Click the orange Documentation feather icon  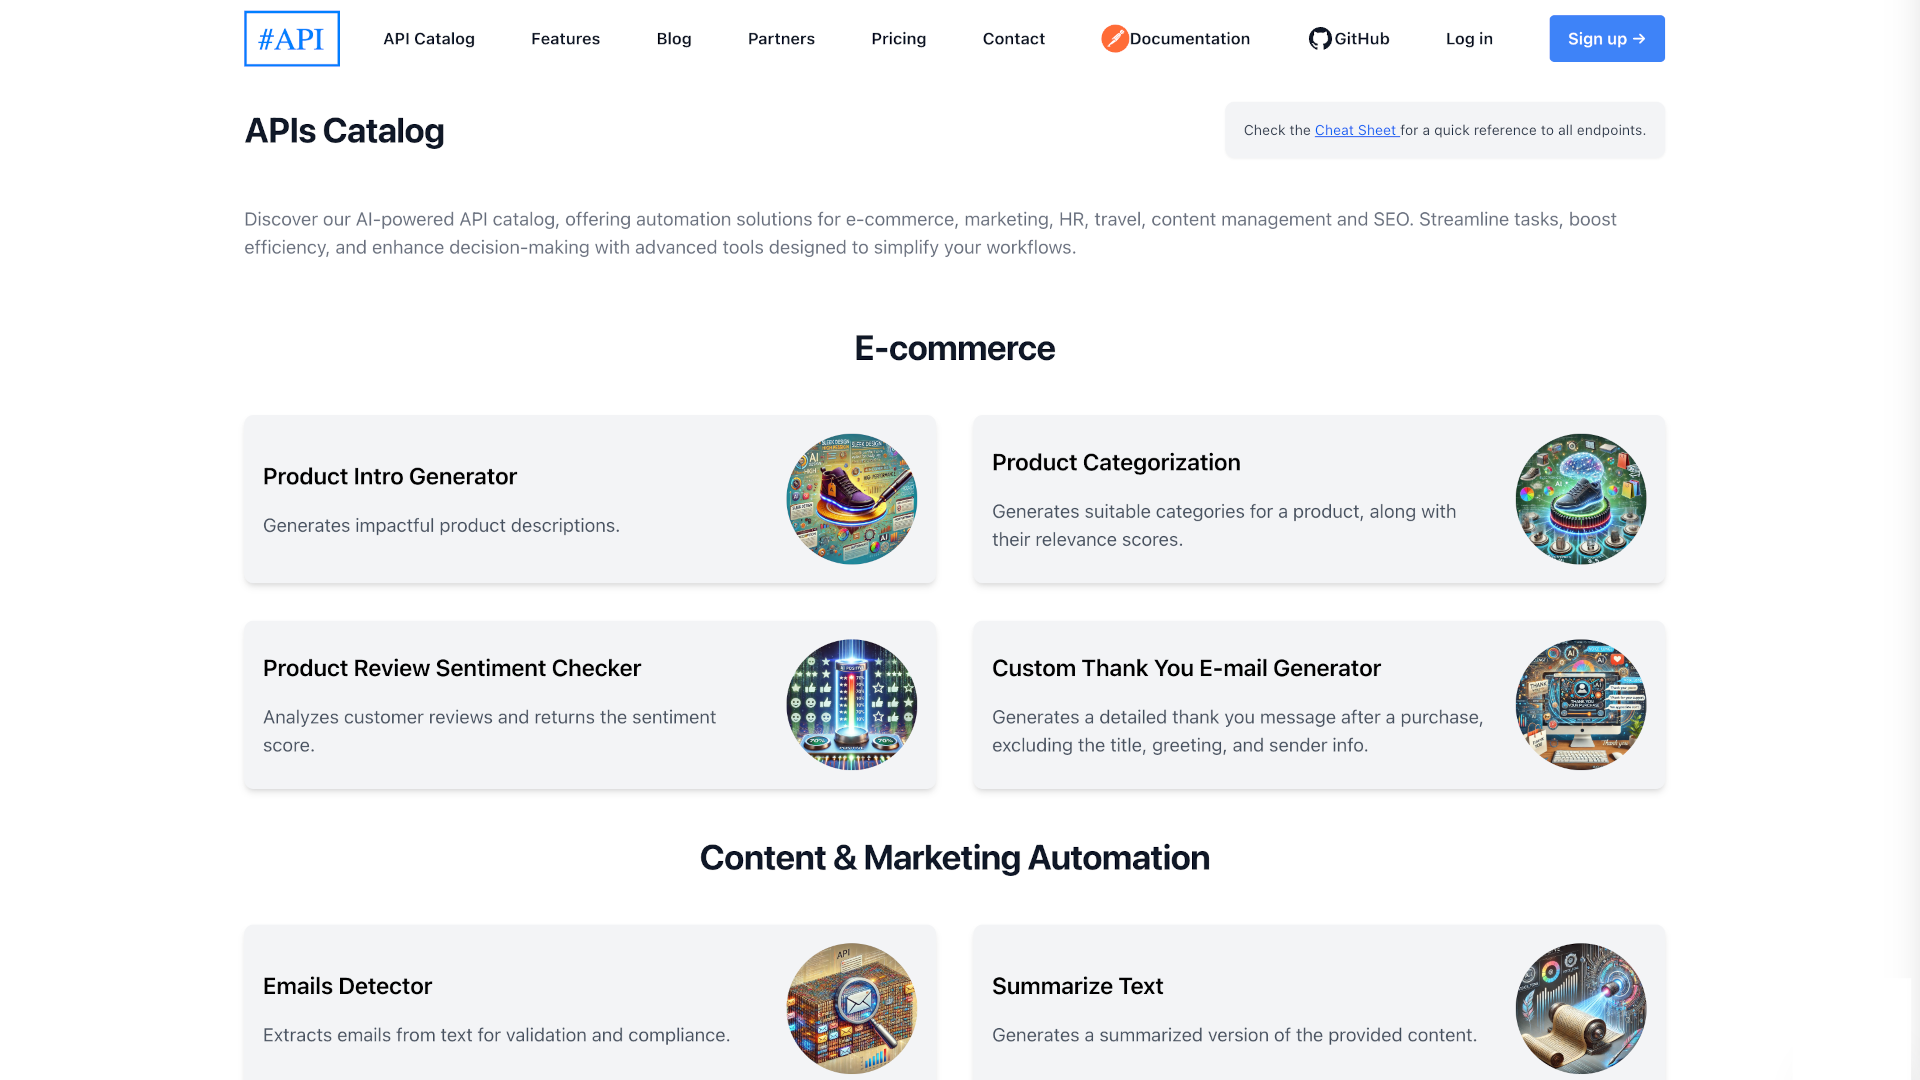[1115, 39]
